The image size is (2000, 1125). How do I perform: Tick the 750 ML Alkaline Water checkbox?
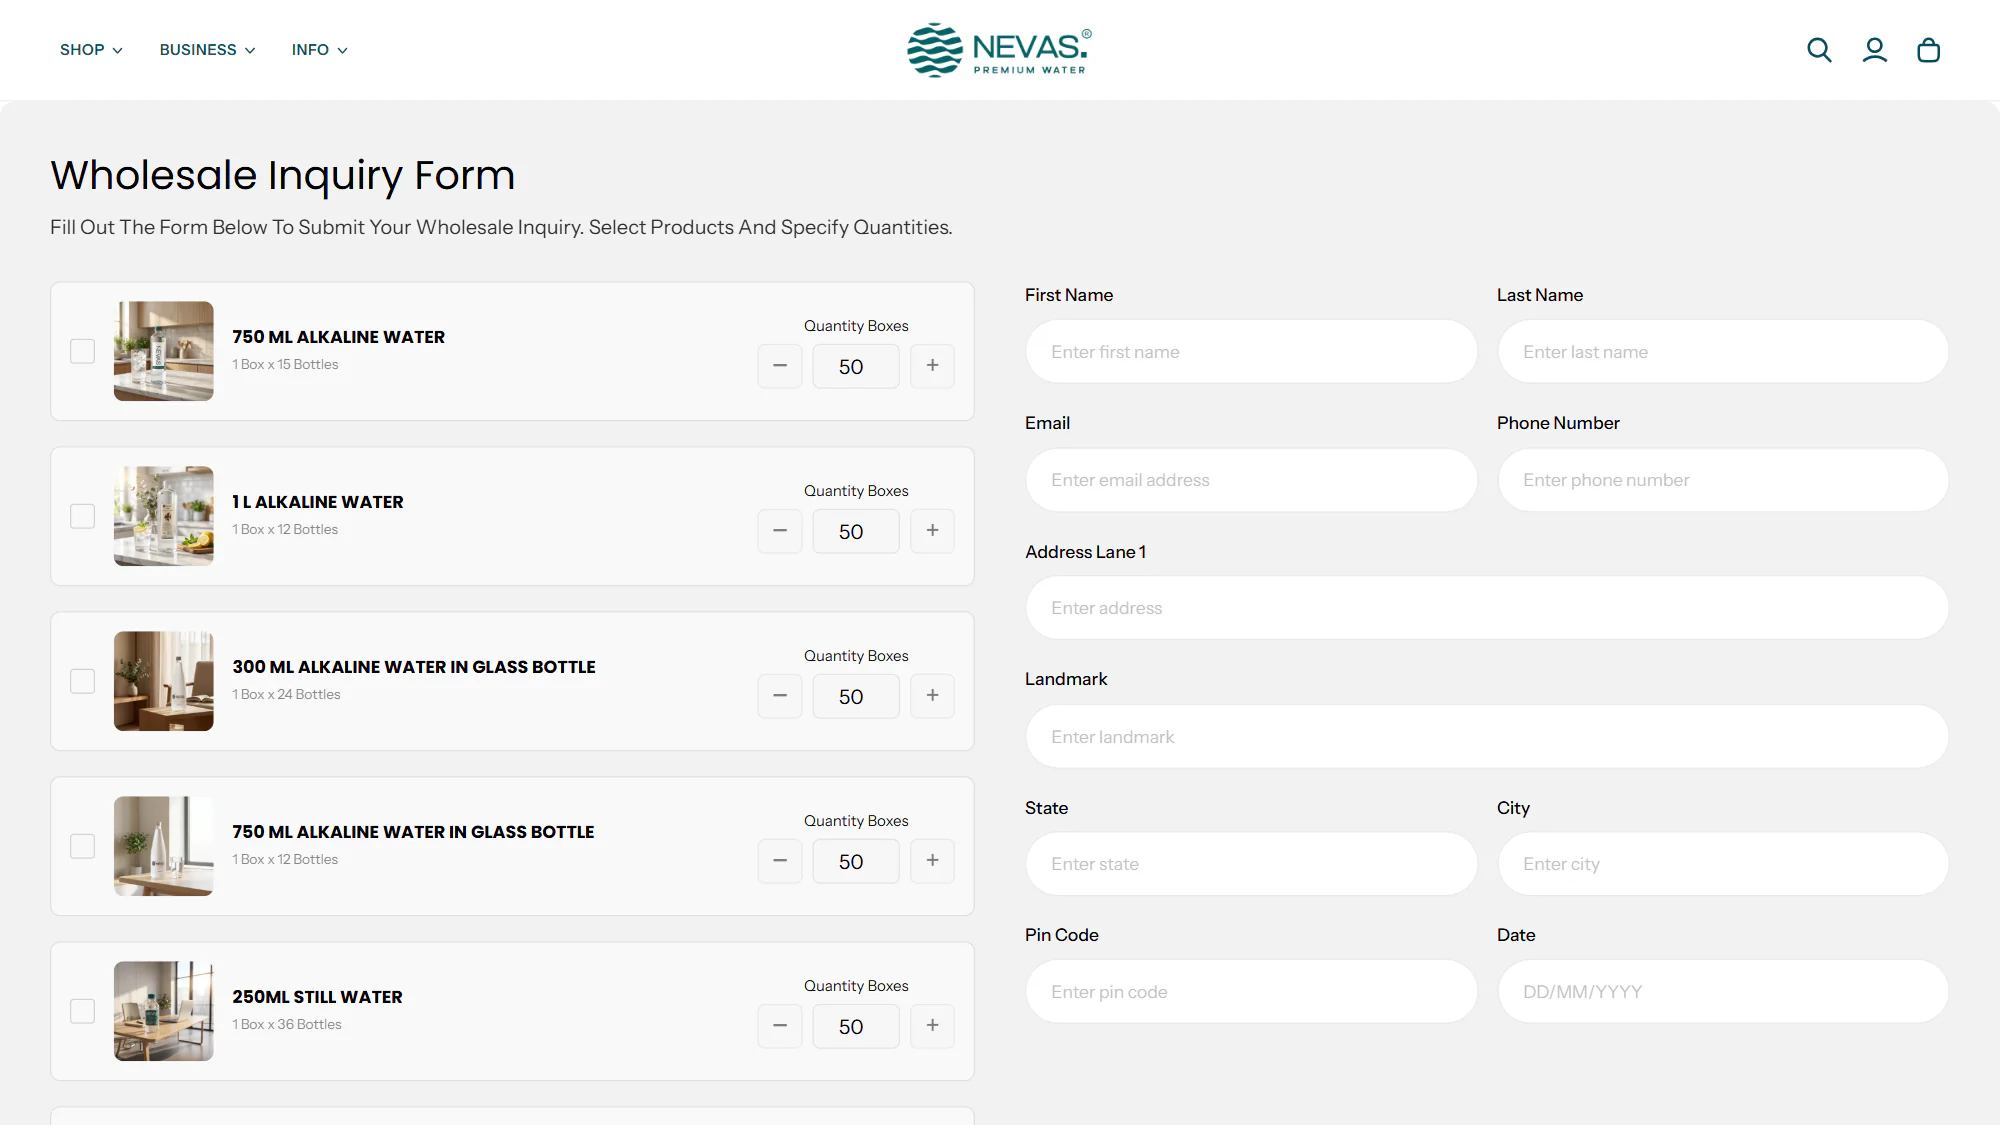(82, 351)
